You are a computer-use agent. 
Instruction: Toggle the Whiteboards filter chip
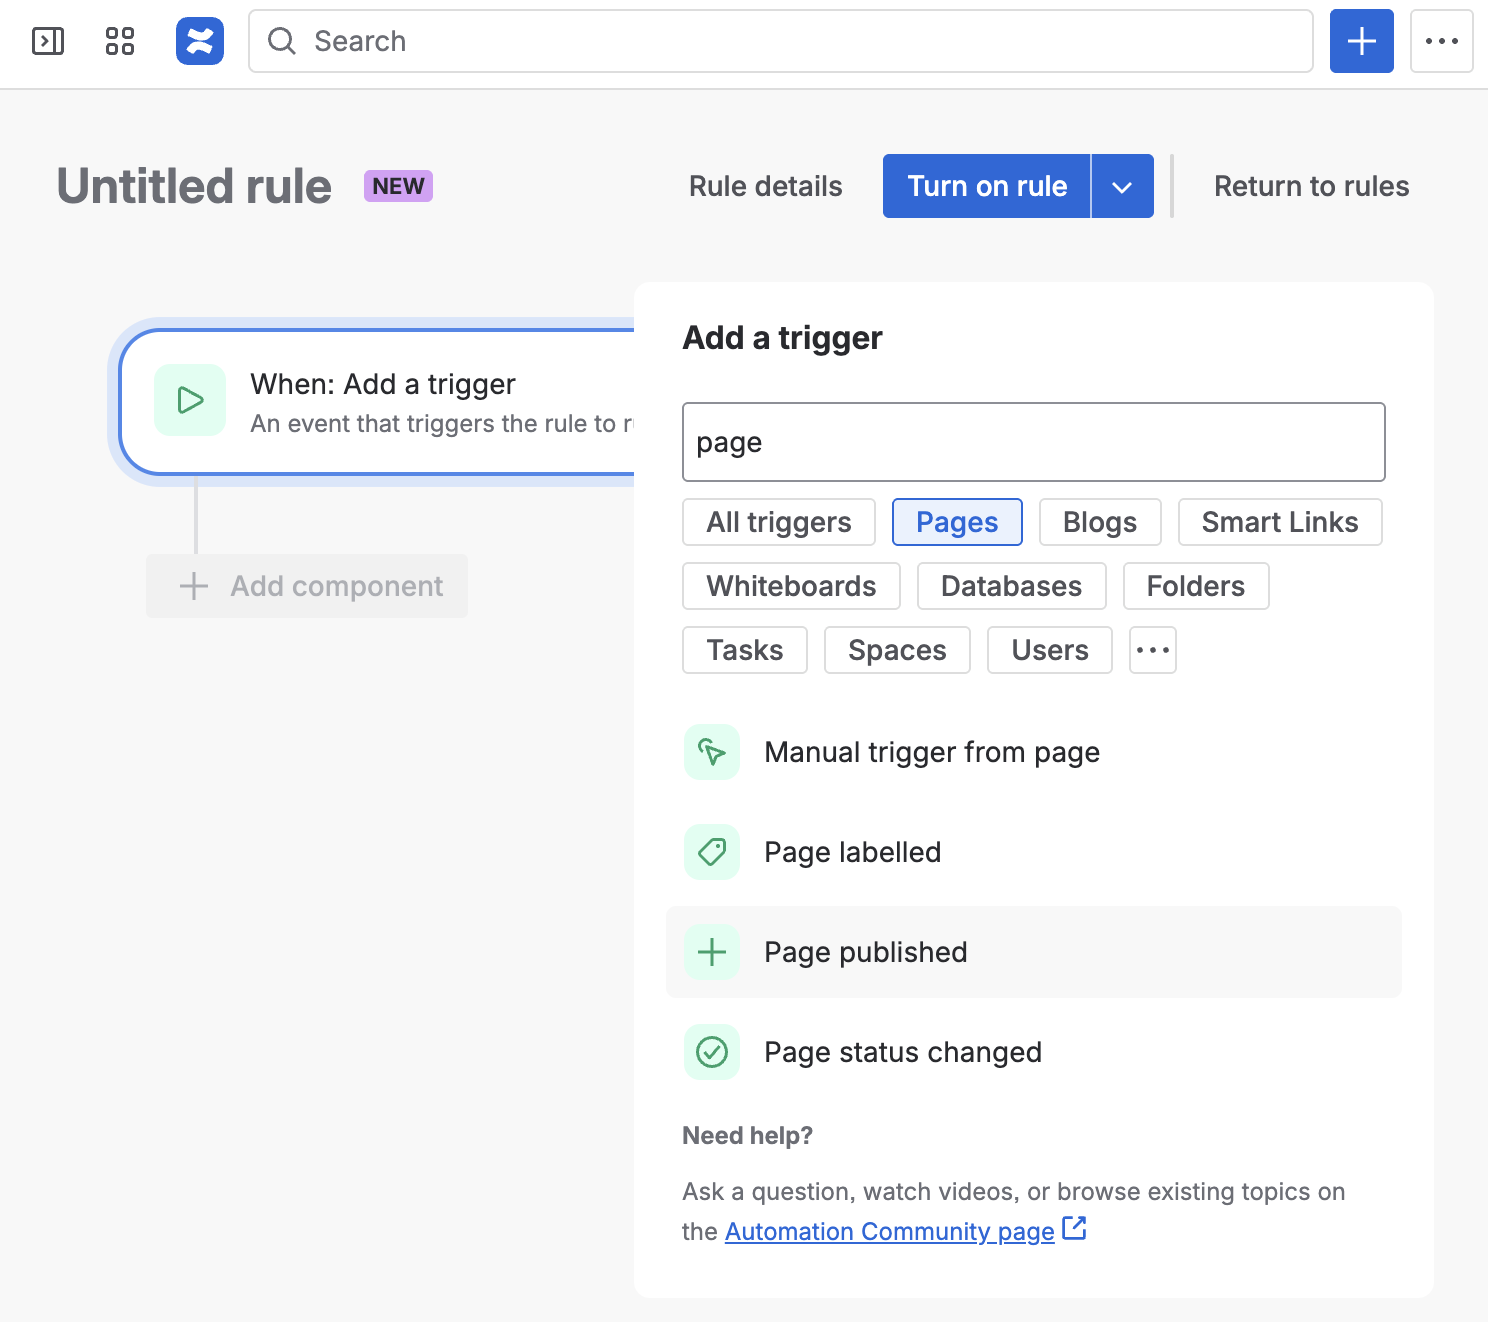(x=791, y=586)
